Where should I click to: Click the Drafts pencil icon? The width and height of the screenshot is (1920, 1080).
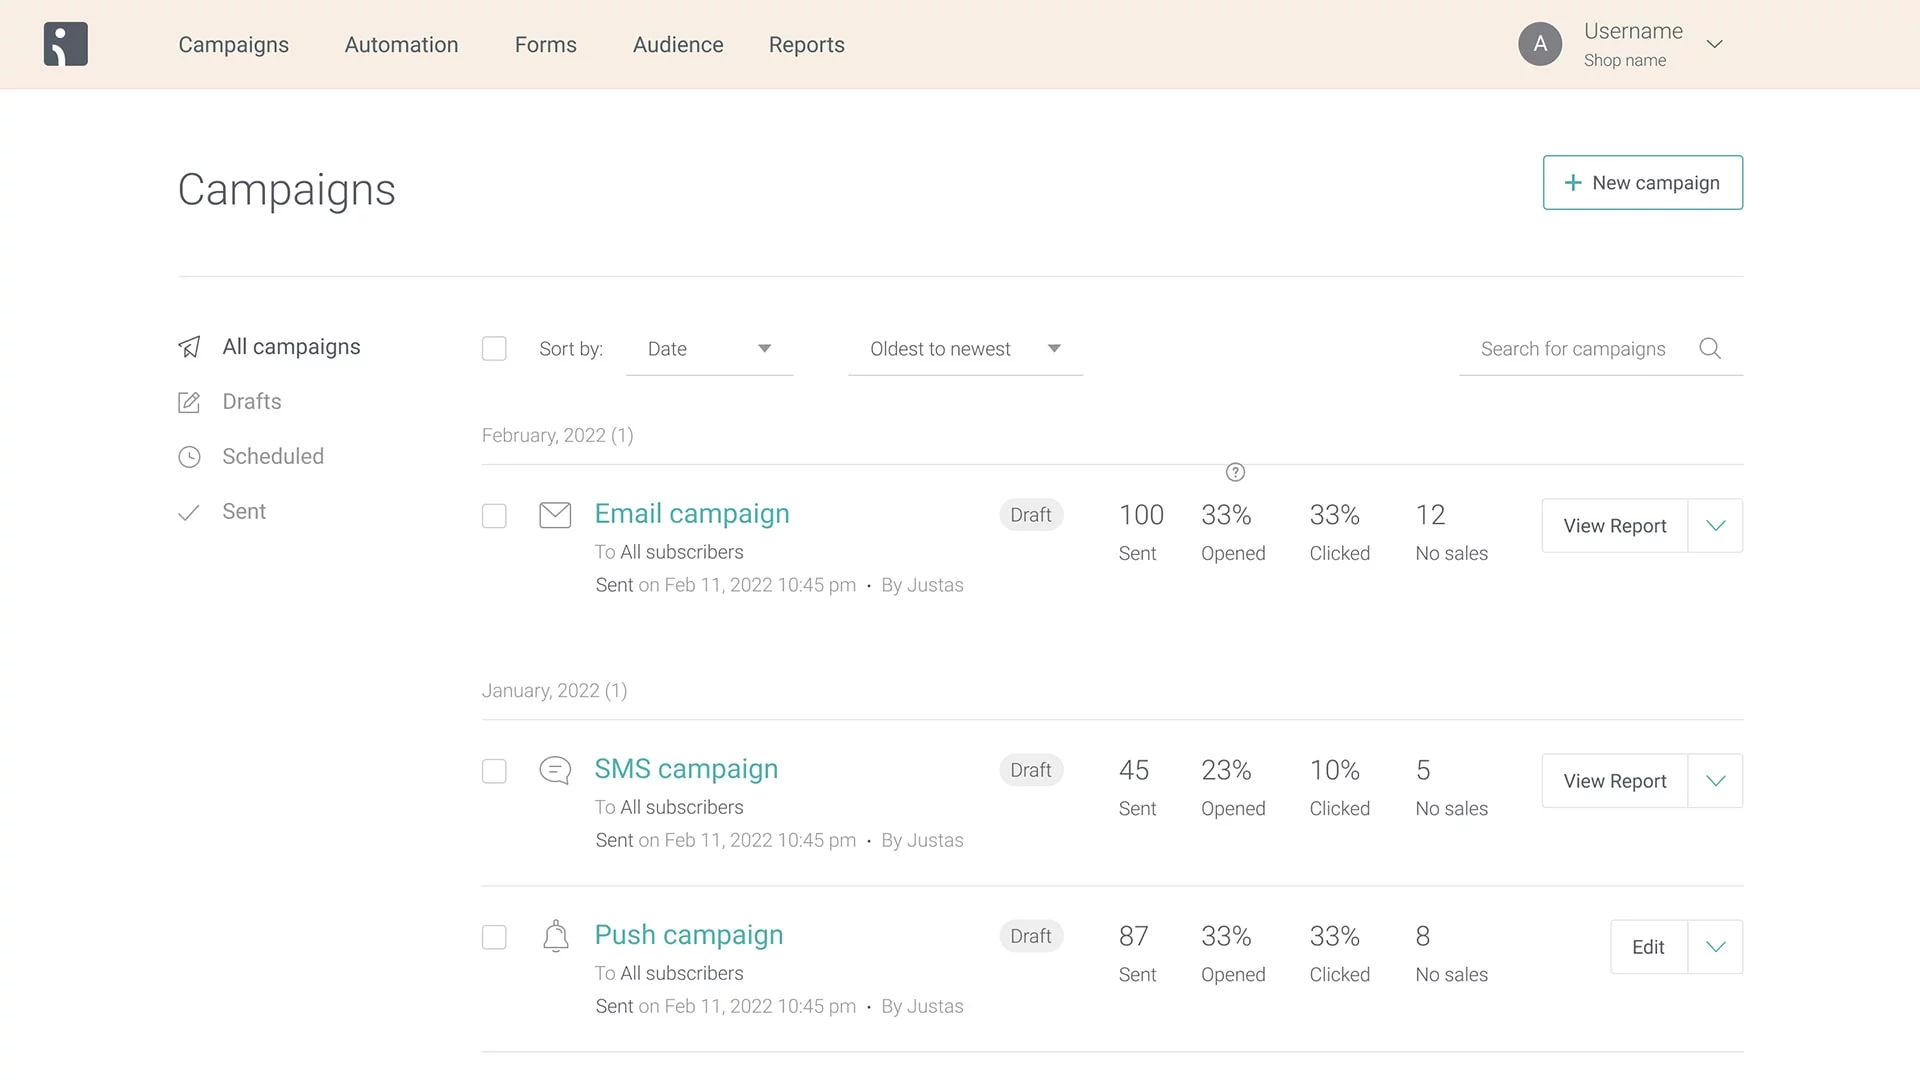(189, 402)
